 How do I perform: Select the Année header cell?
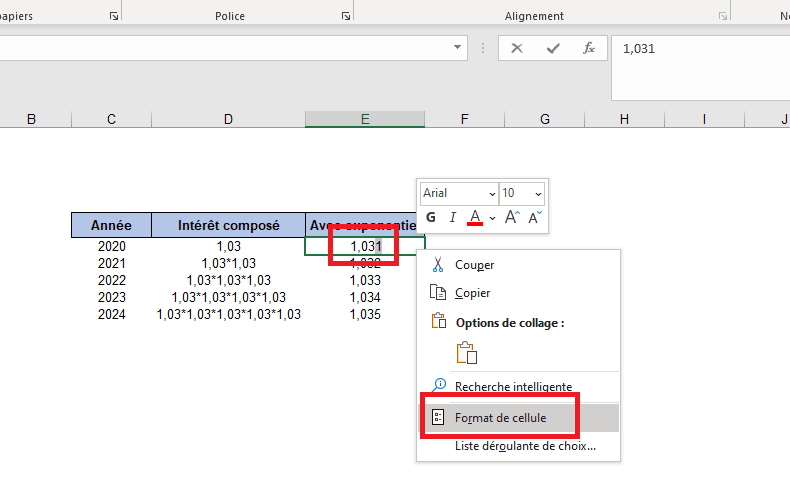[111, 225]
